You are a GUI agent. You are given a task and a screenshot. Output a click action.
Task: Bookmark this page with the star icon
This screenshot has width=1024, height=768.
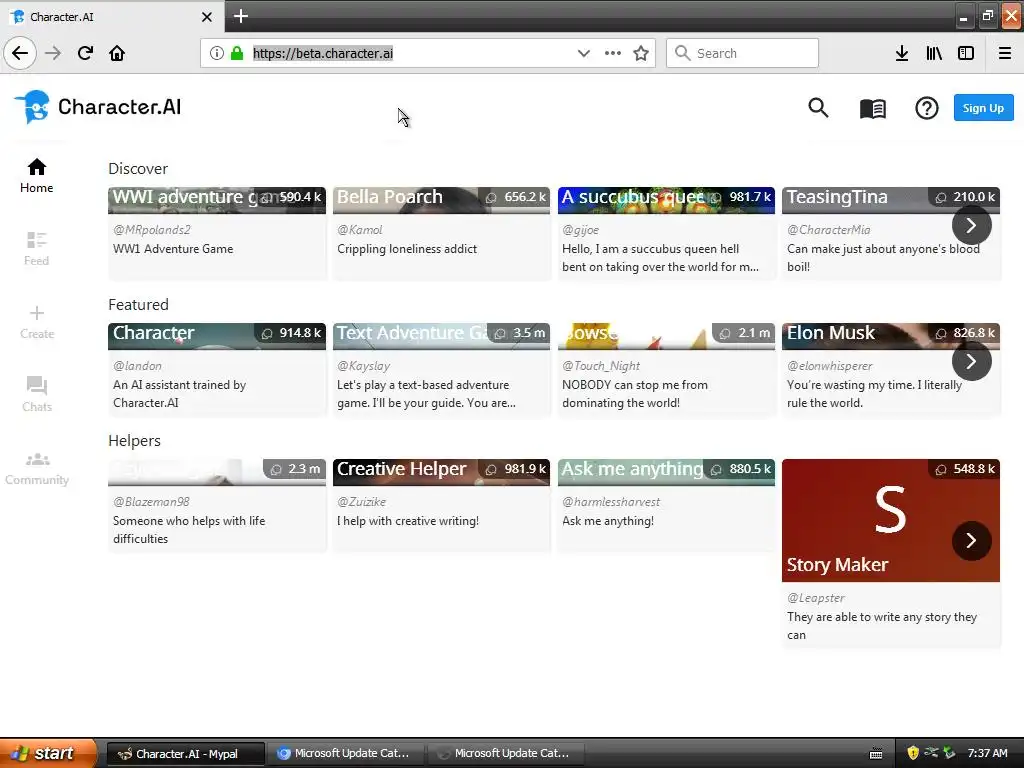(x=641, y=53)
